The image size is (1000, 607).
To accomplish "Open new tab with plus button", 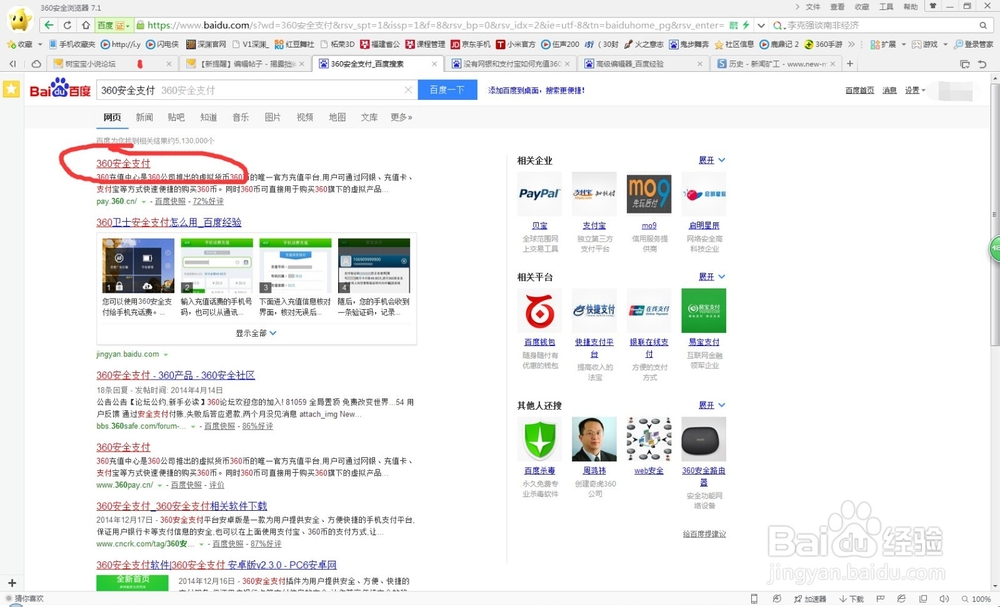I will click(849, 64).
